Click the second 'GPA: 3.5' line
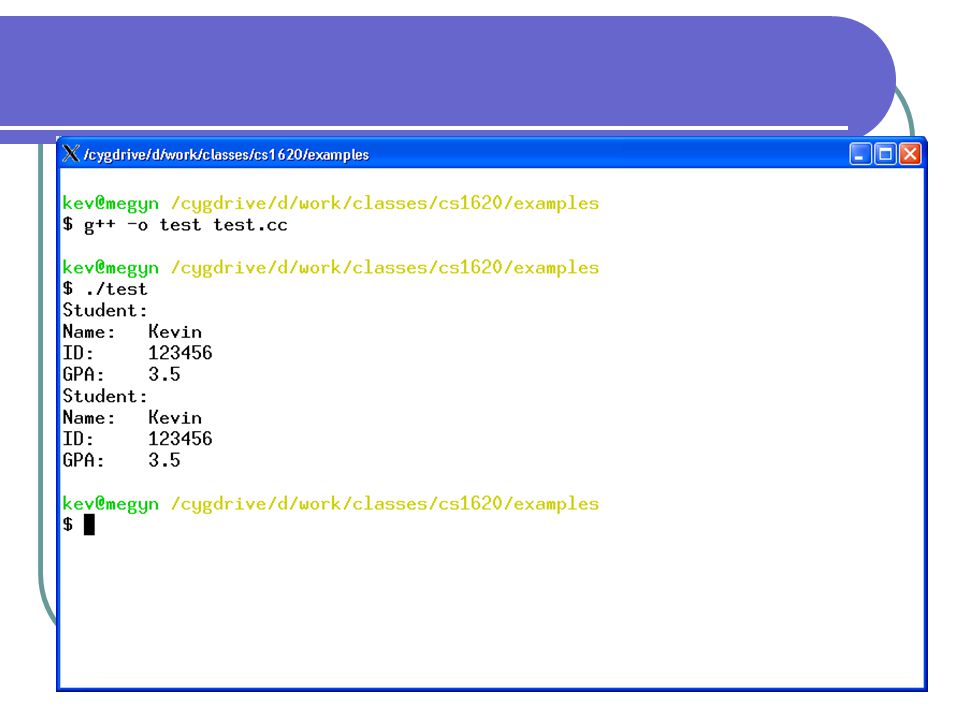 (121, 460)
